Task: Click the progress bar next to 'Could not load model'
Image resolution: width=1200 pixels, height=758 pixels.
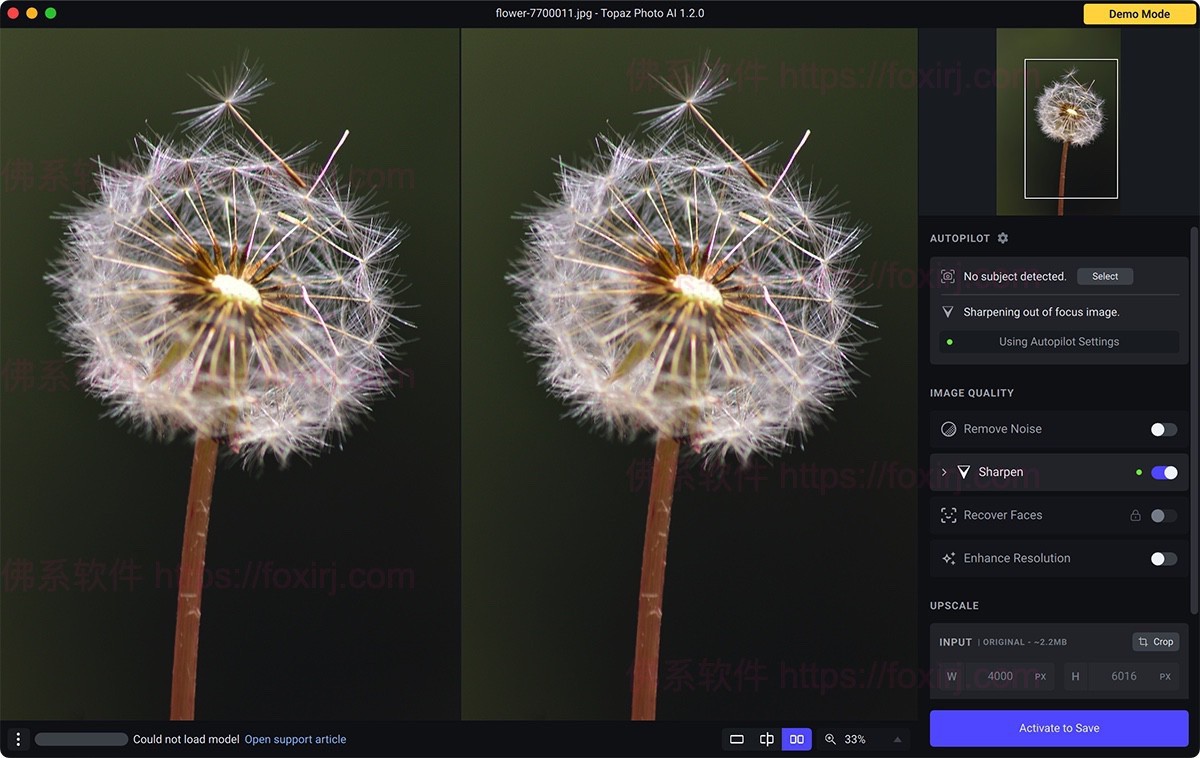Action: tap(80, 738)
